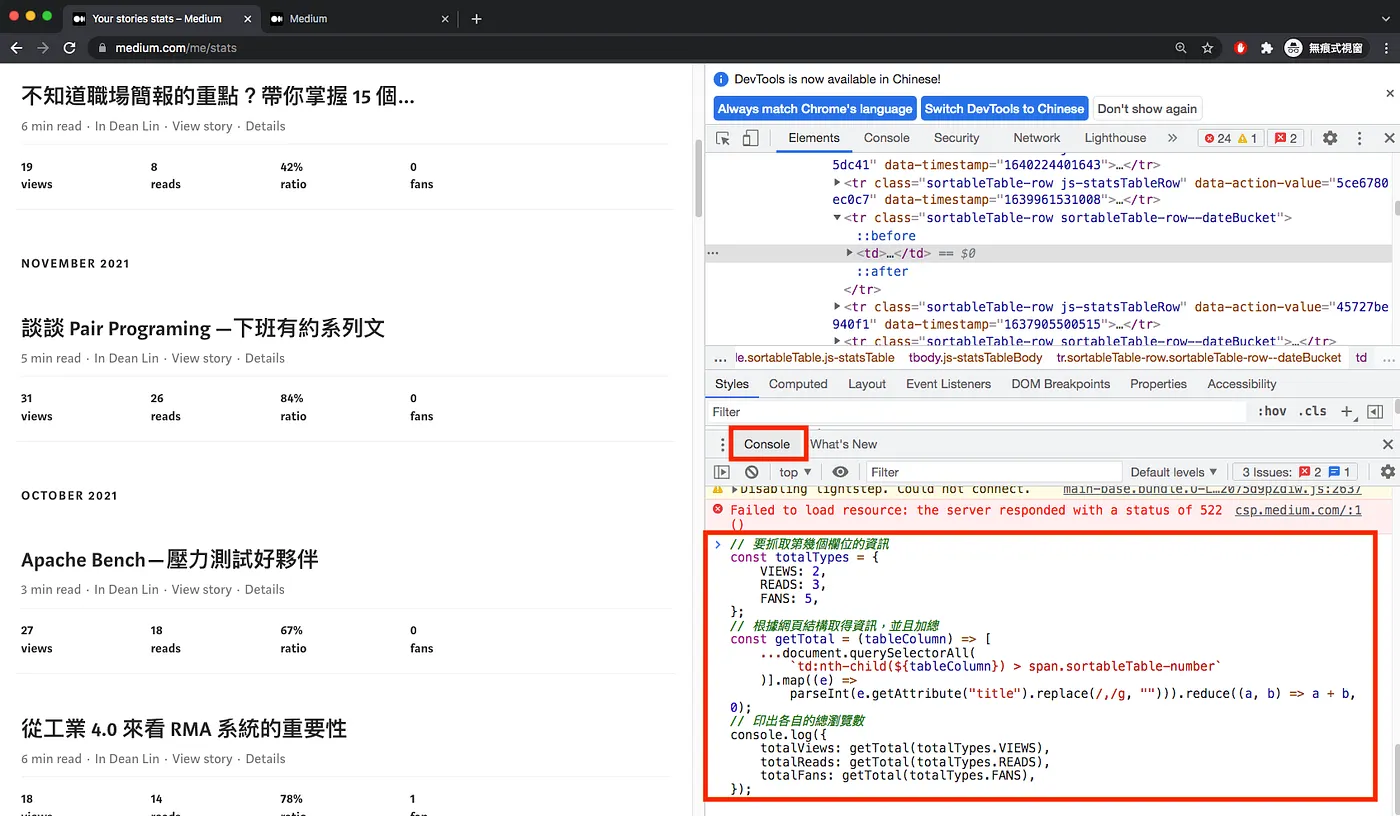Open a new browser tab with plus icon
The height and width of the screenshot is (816, 1400).
pos(476,18)
